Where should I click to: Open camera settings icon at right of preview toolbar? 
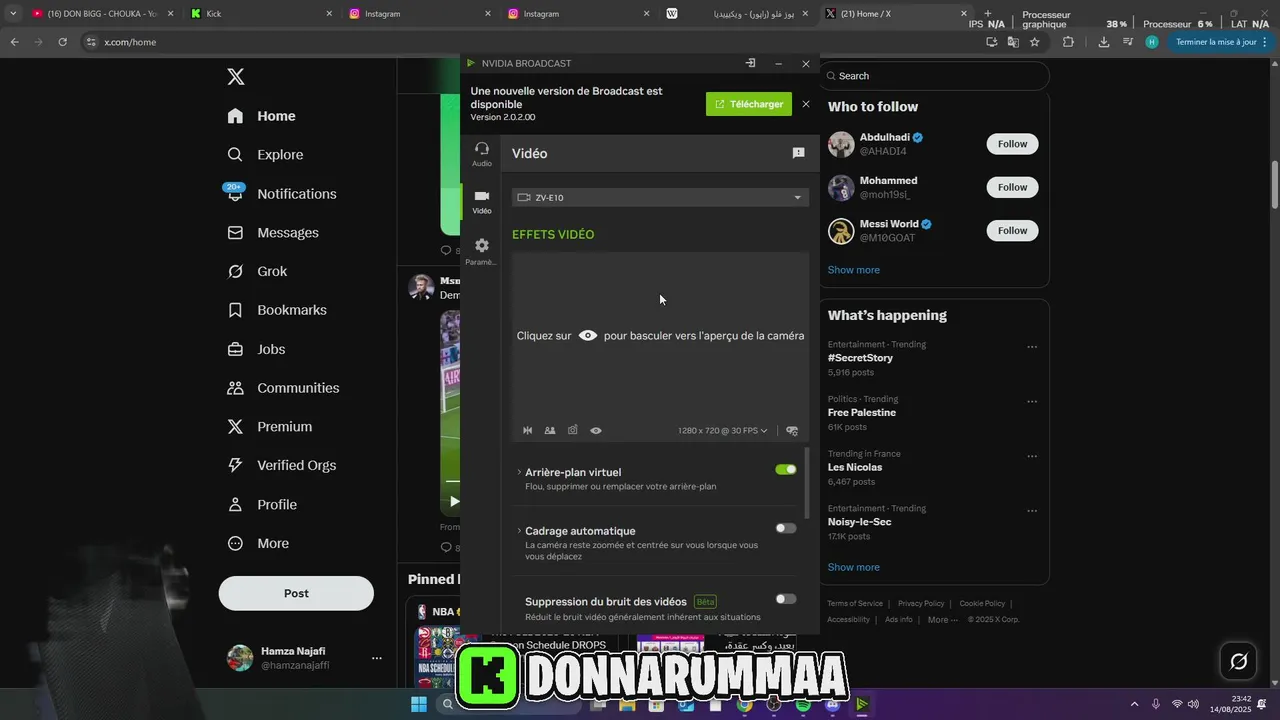[x=792, y=430]
